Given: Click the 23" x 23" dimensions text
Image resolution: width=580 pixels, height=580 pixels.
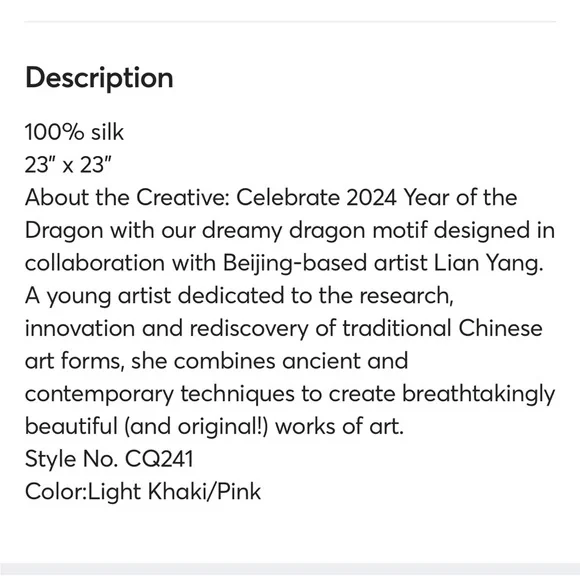Looking at the screenshot, I should click(x=68, y=165).
